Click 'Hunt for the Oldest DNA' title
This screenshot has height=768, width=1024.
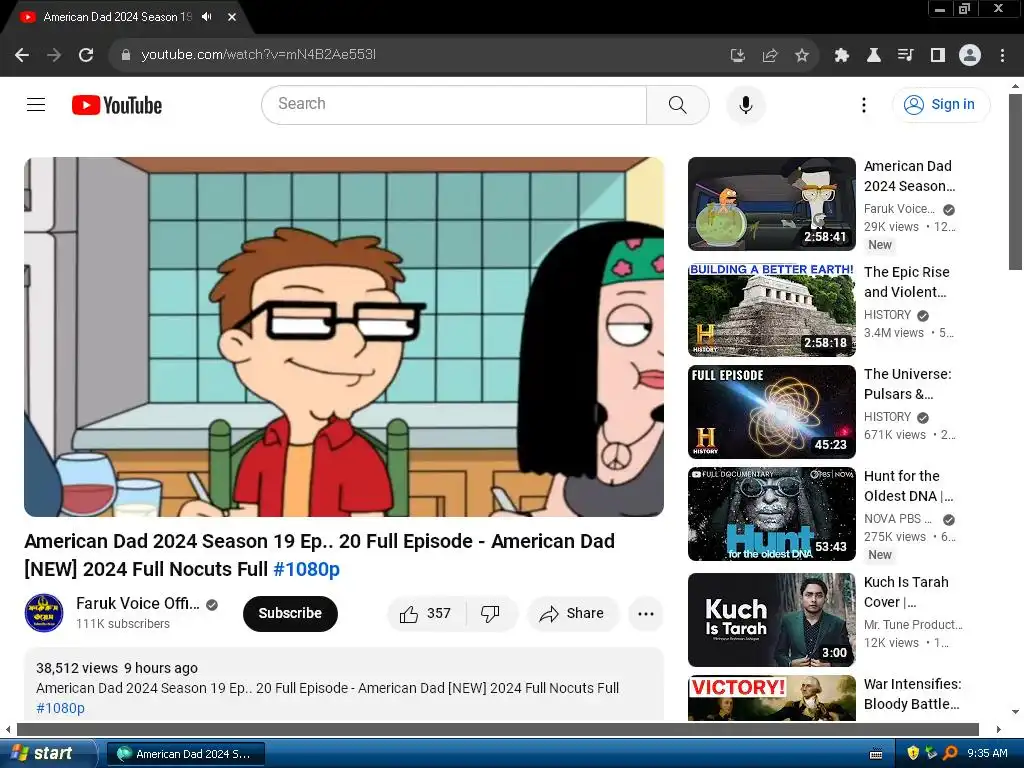click(x=908, y=486)
